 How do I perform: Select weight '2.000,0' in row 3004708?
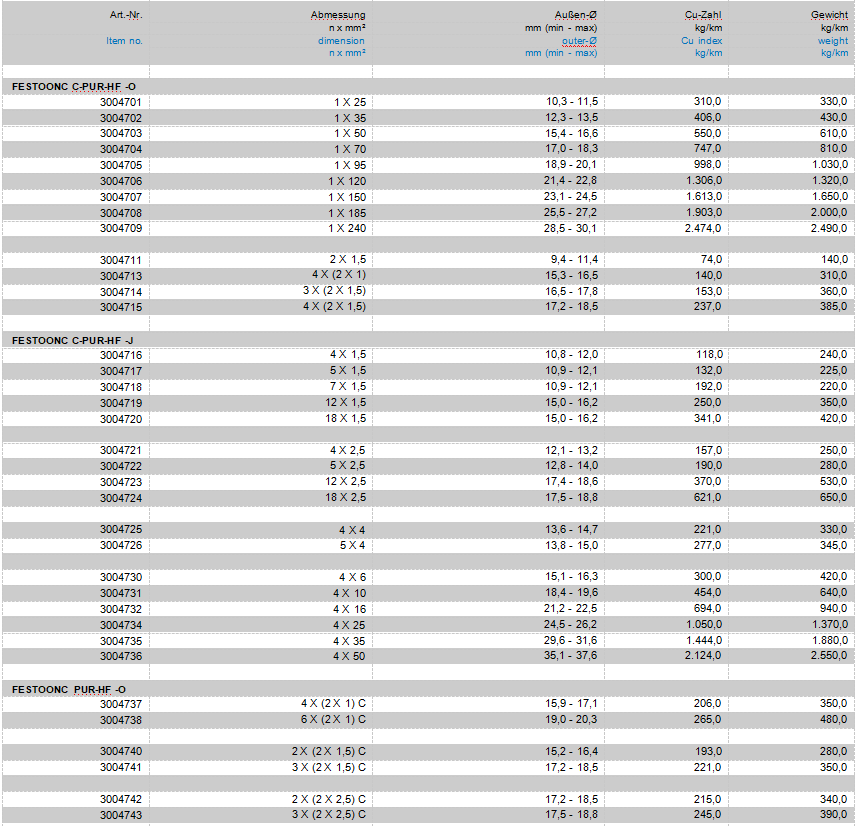(830, 212)
